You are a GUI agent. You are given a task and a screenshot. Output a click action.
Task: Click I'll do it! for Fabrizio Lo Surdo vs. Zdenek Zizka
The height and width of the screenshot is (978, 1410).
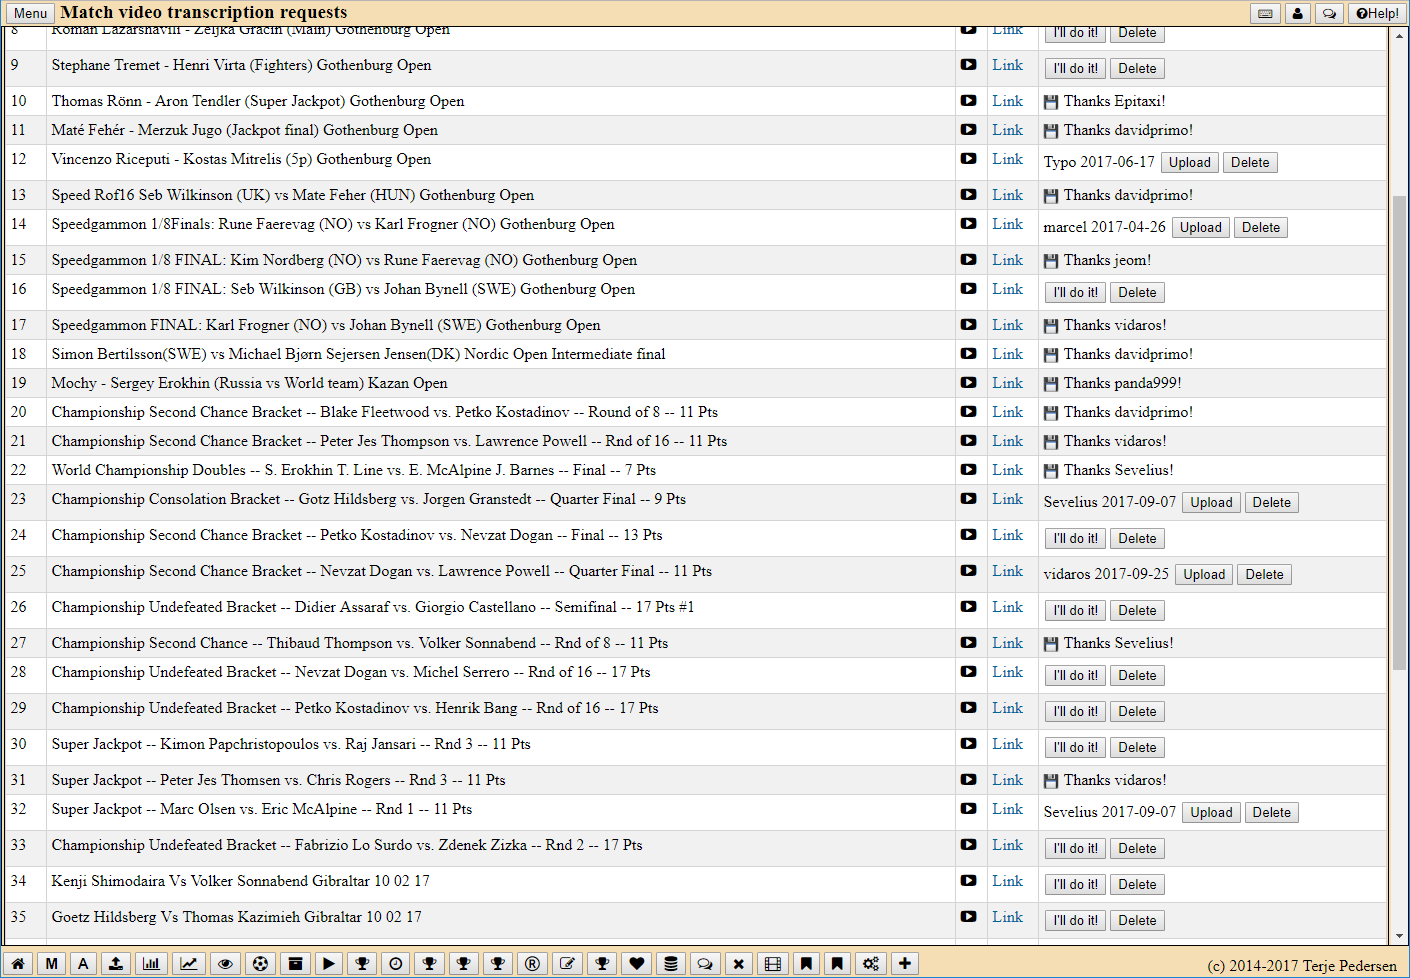pos(1075,849)
